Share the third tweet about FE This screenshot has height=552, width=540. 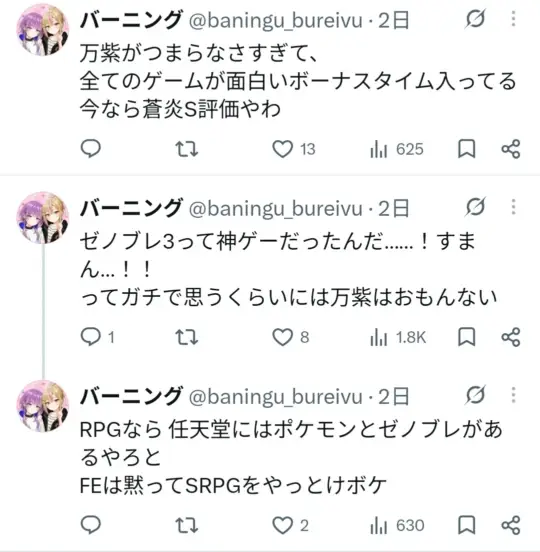510,526
